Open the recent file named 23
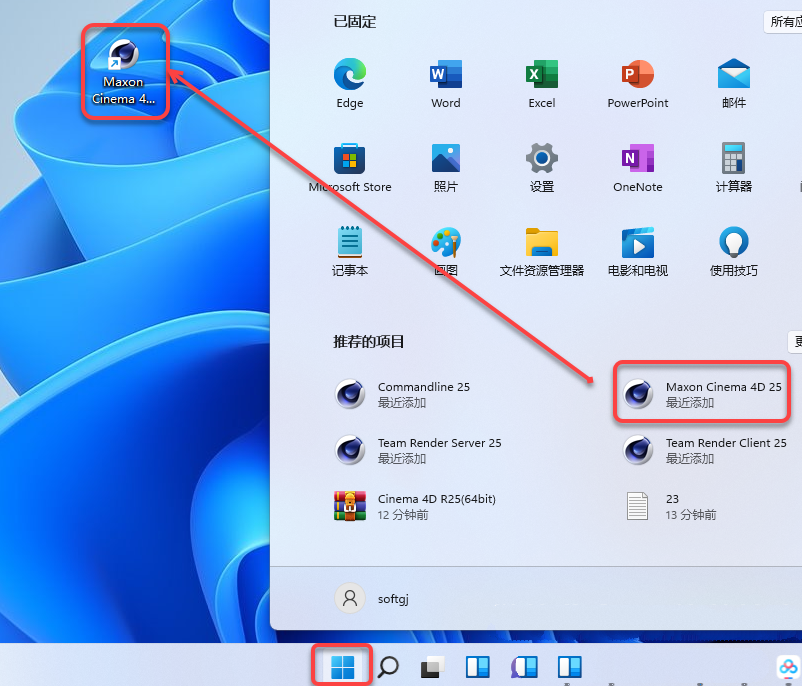This screenshot has height=686, width=802. [670, 506]
